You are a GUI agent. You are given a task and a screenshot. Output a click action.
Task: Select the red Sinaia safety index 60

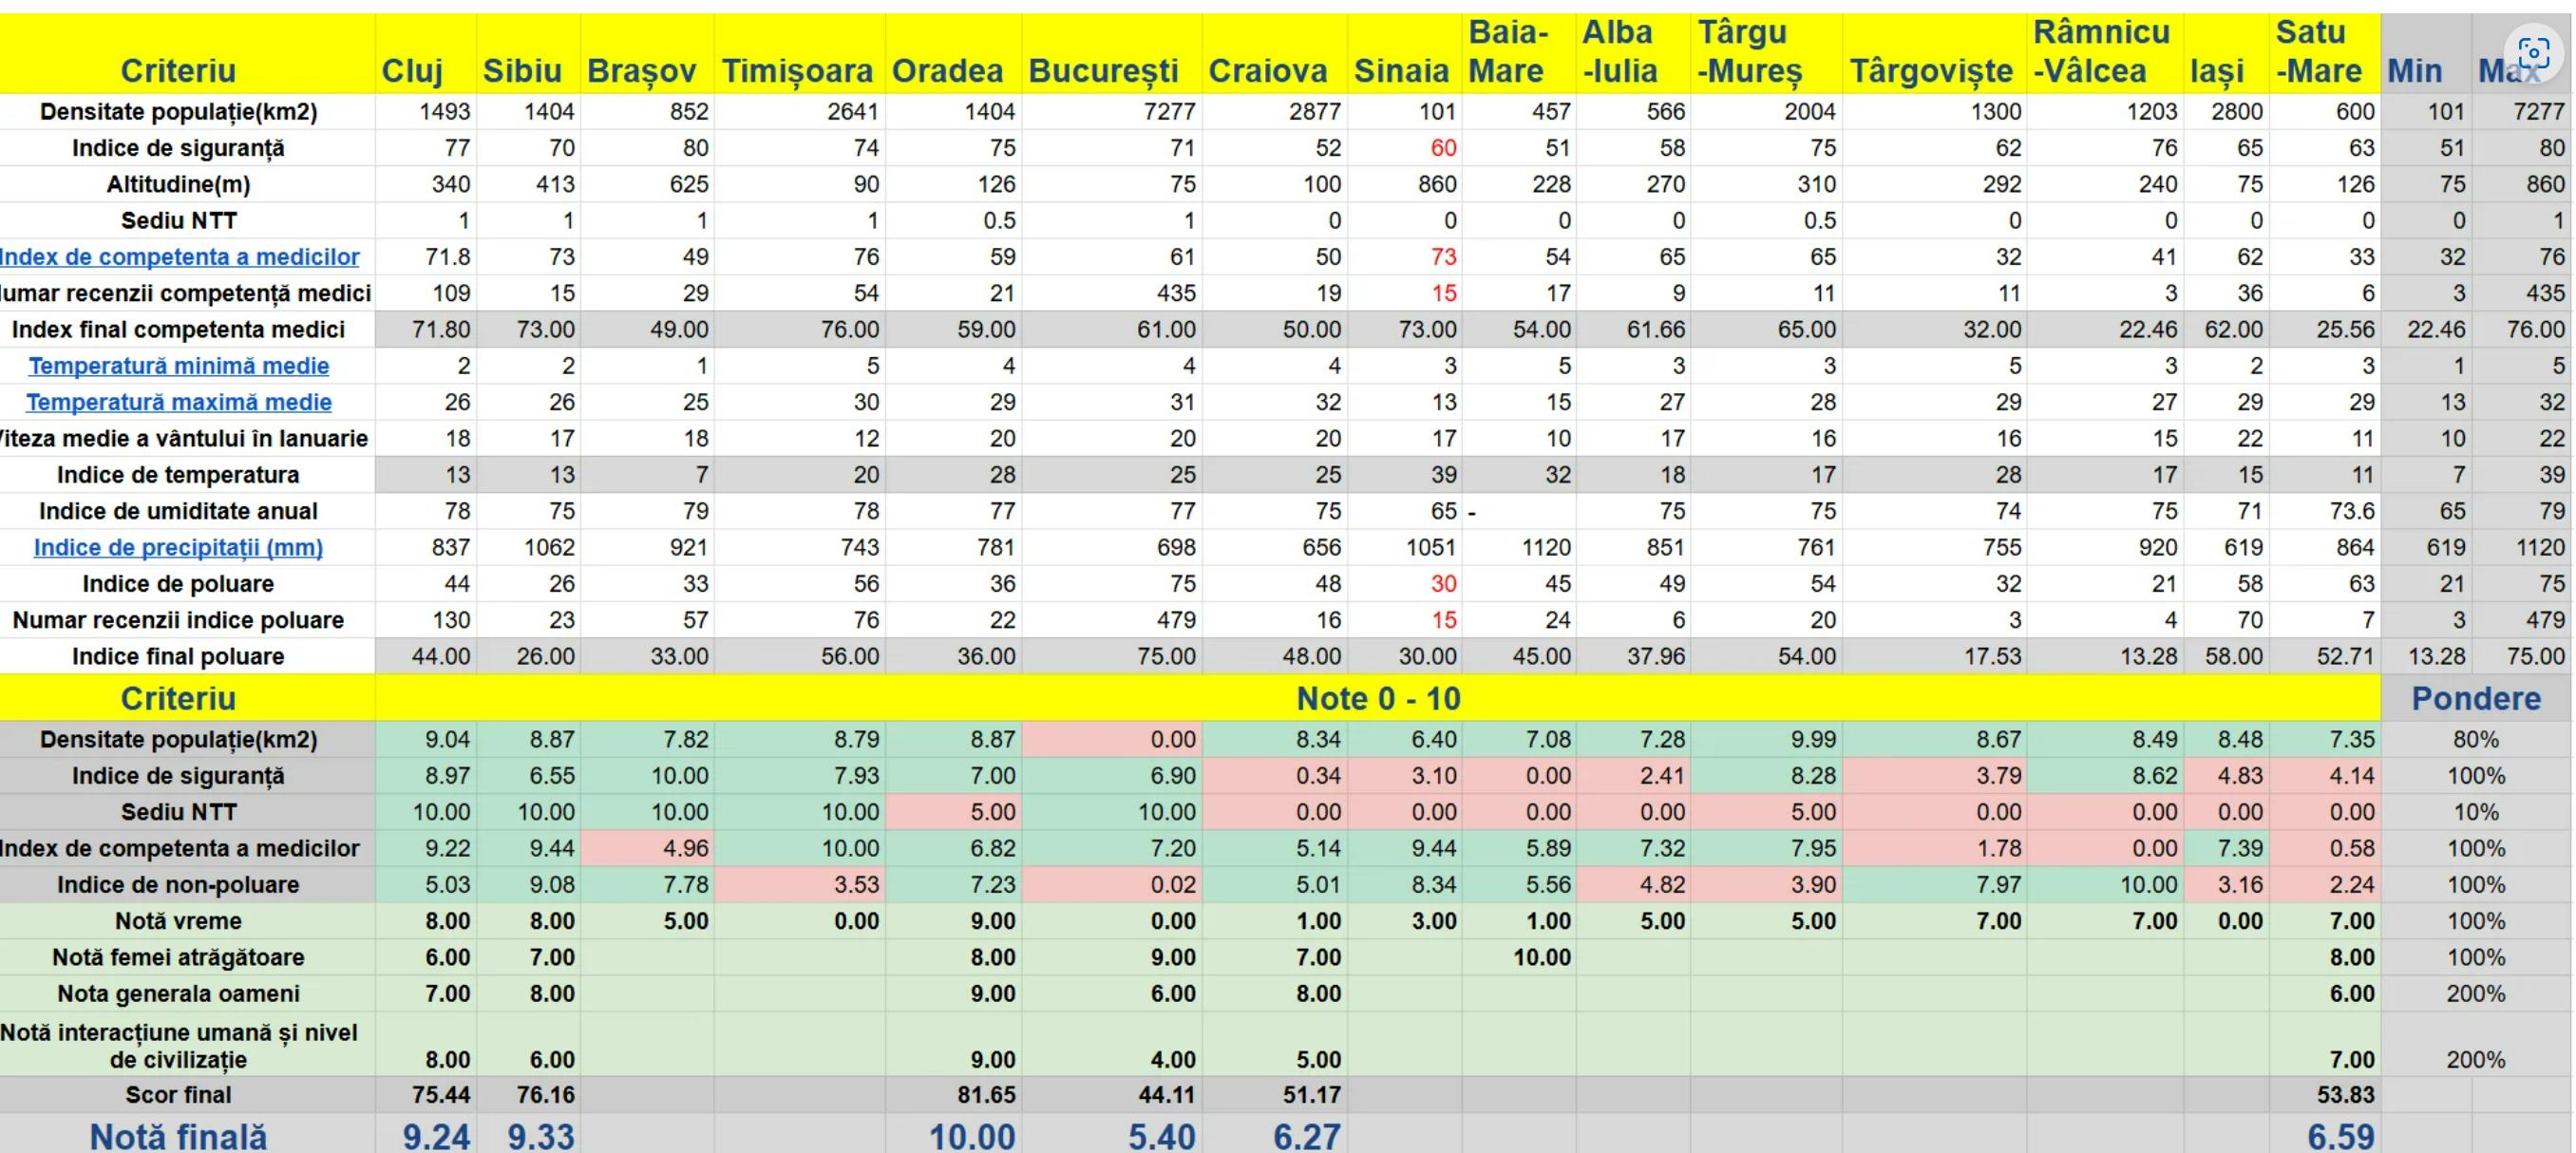tap(1443, 148)
